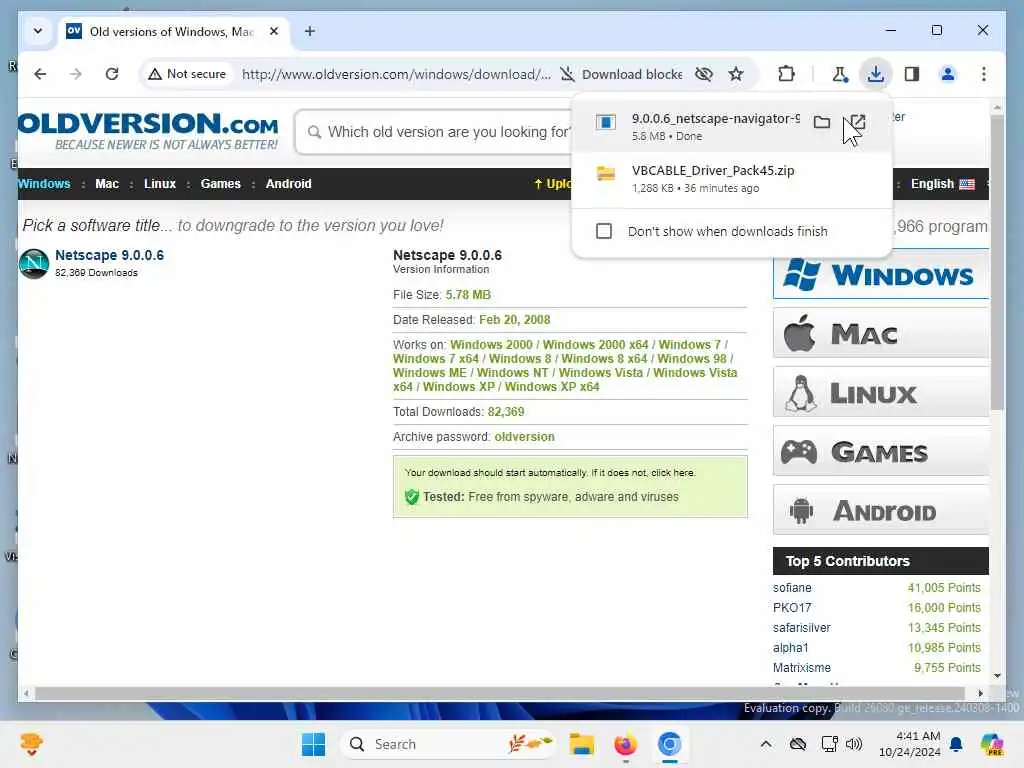
Task: Open the browser side panel
Action: 912,74
